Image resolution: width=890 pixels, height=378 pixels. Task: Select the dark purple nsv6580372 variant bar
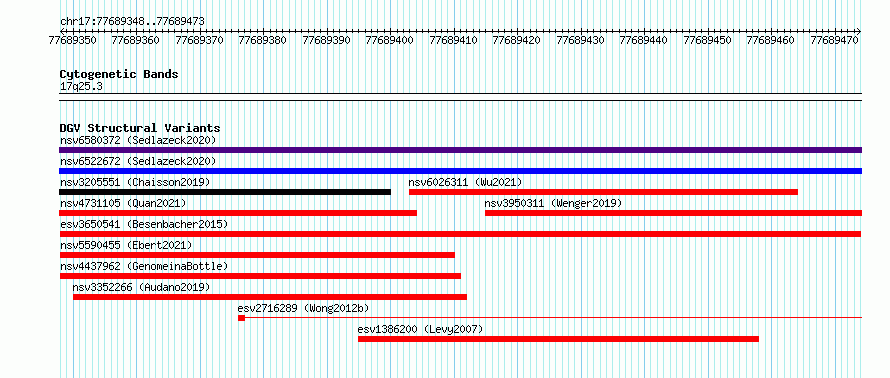[460, 150]
